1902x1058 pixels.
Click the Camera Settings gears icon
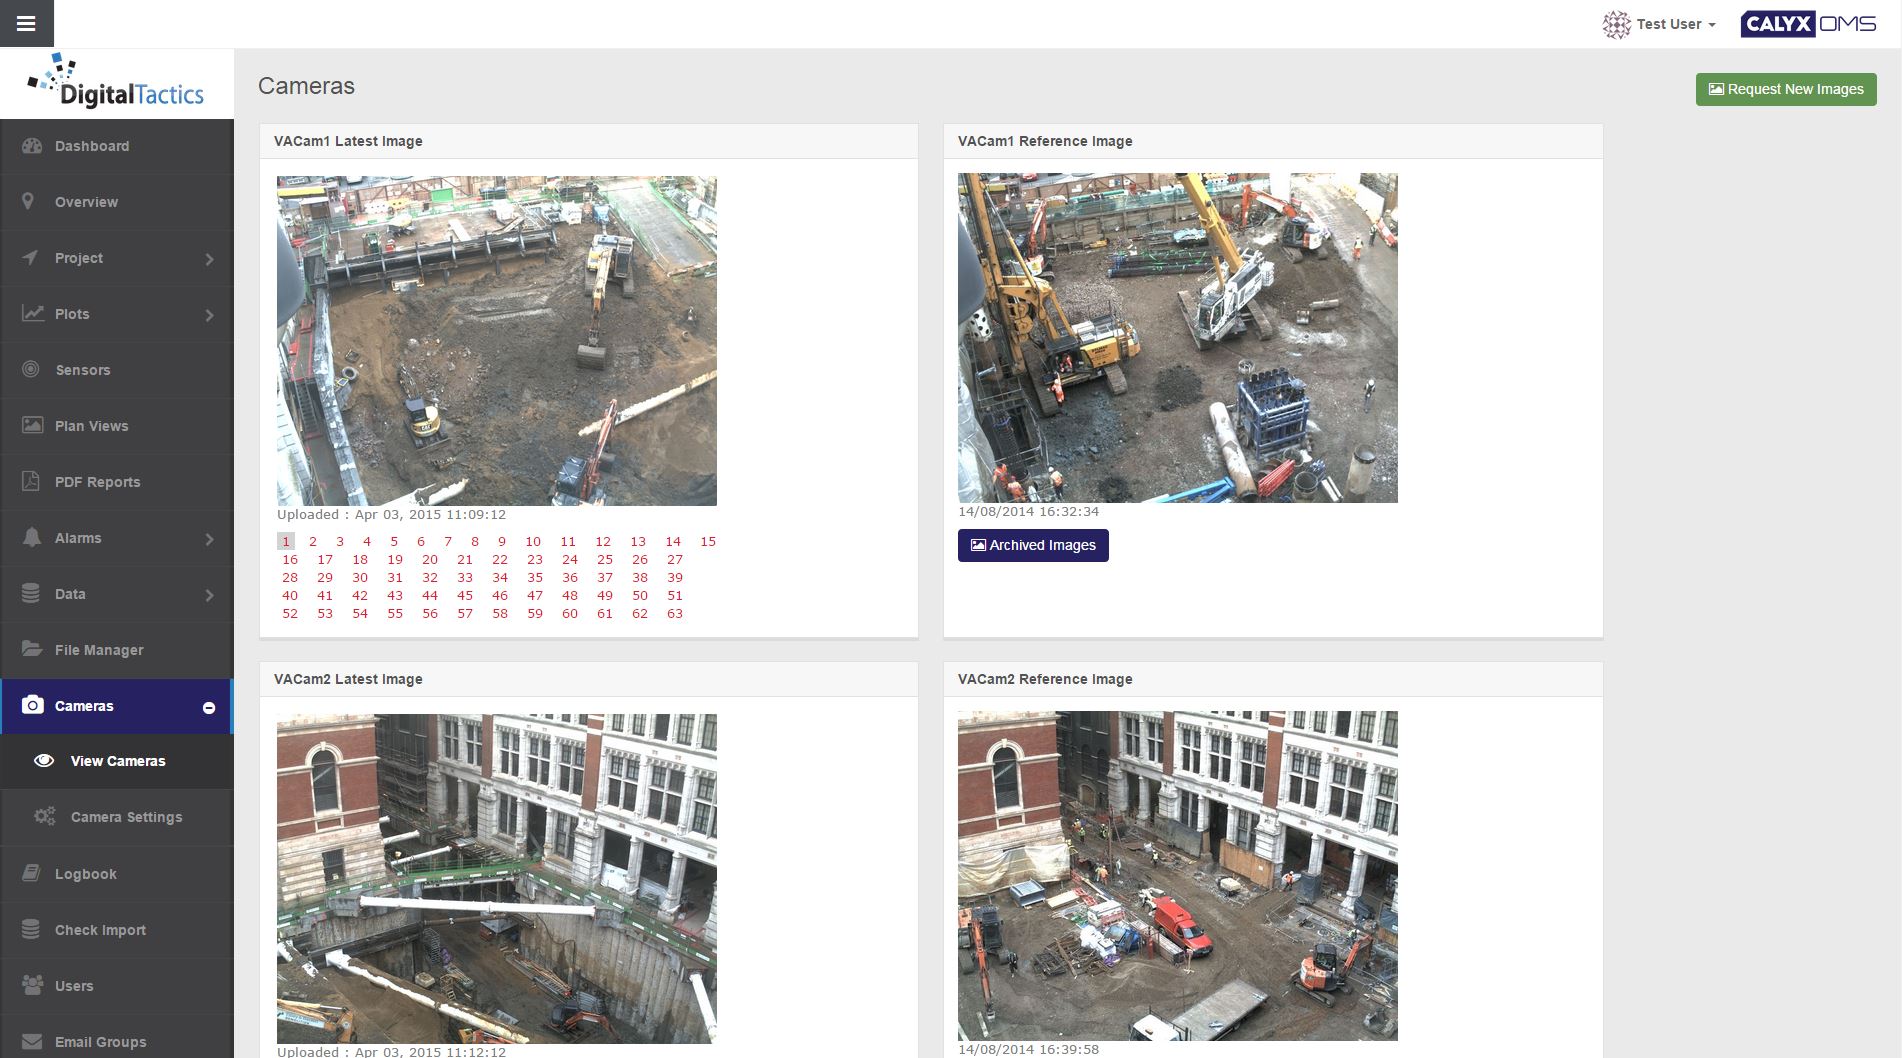coord(44,816)
